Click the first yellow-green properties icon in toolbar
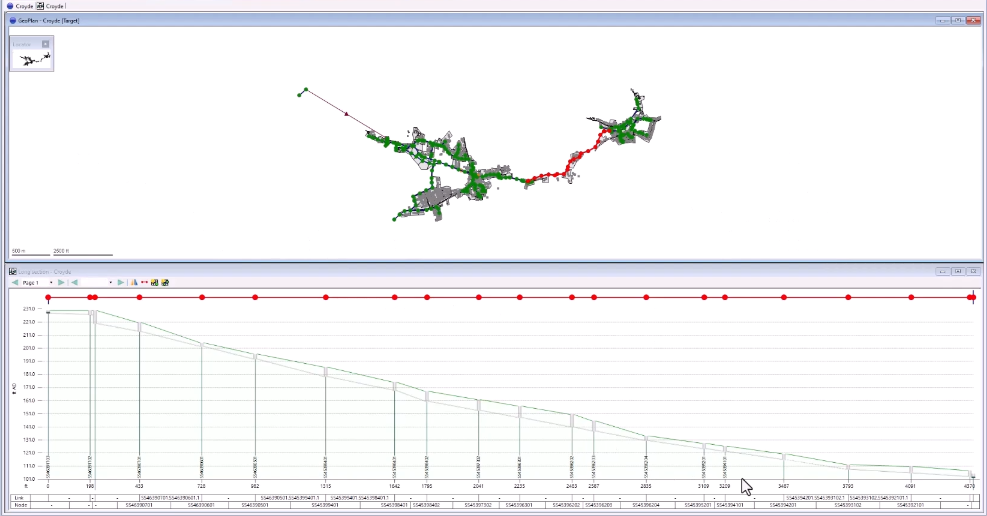This screenshot has width=987, height=516. [x=154, y=283]
